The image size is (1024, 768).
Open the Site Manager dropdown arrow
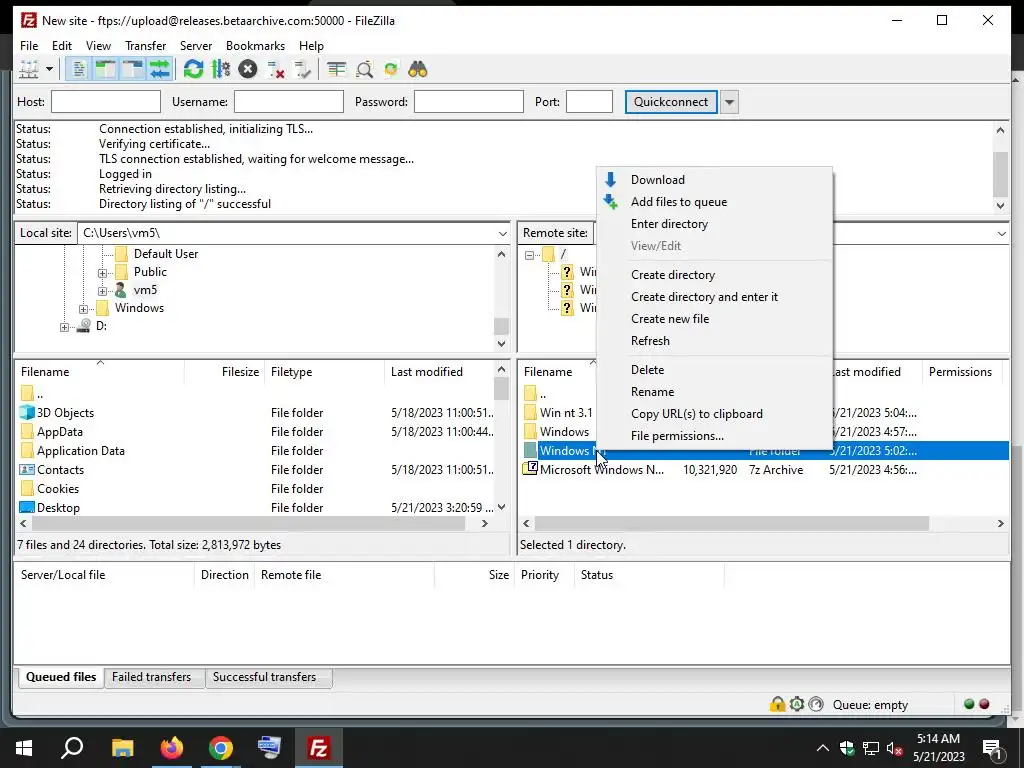[x=49, y=69]
